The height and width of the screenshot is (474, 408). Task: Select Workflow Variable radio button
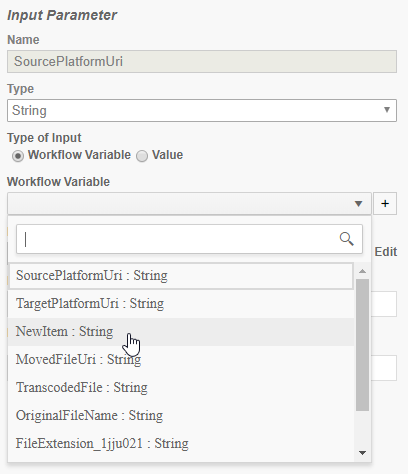coord(18,156)
